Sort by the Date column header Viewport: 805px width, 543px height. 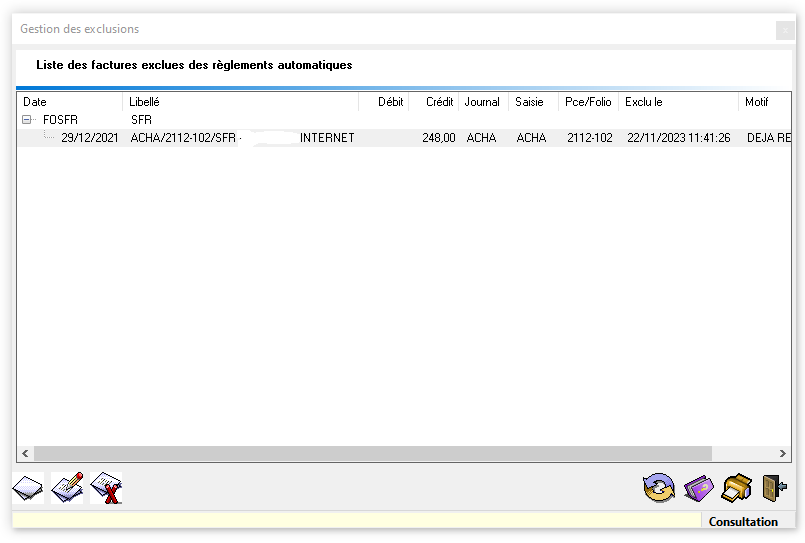pos(70,102)
